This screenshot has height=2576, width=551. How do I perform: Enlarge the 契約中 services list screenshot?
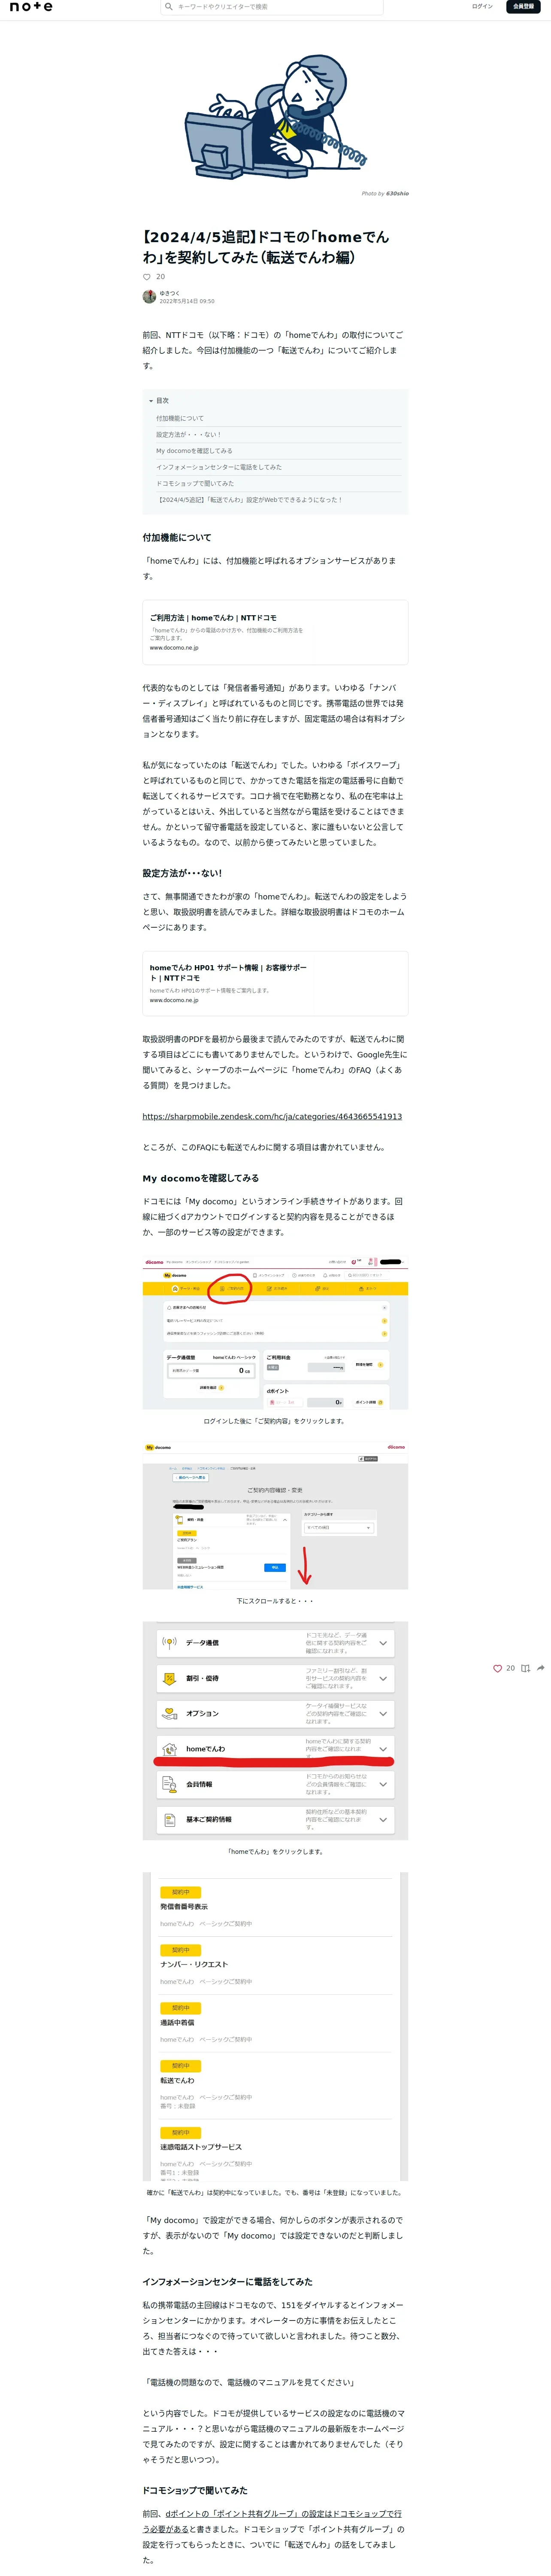pyautogui.click(x=275, y=2026)
